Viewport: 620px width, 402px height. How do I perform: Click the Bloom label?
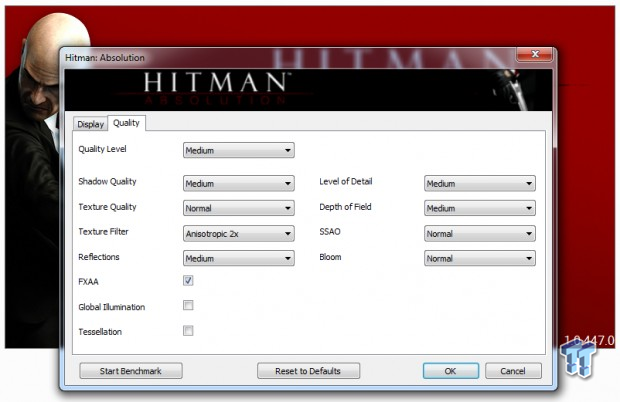(330, 257)
